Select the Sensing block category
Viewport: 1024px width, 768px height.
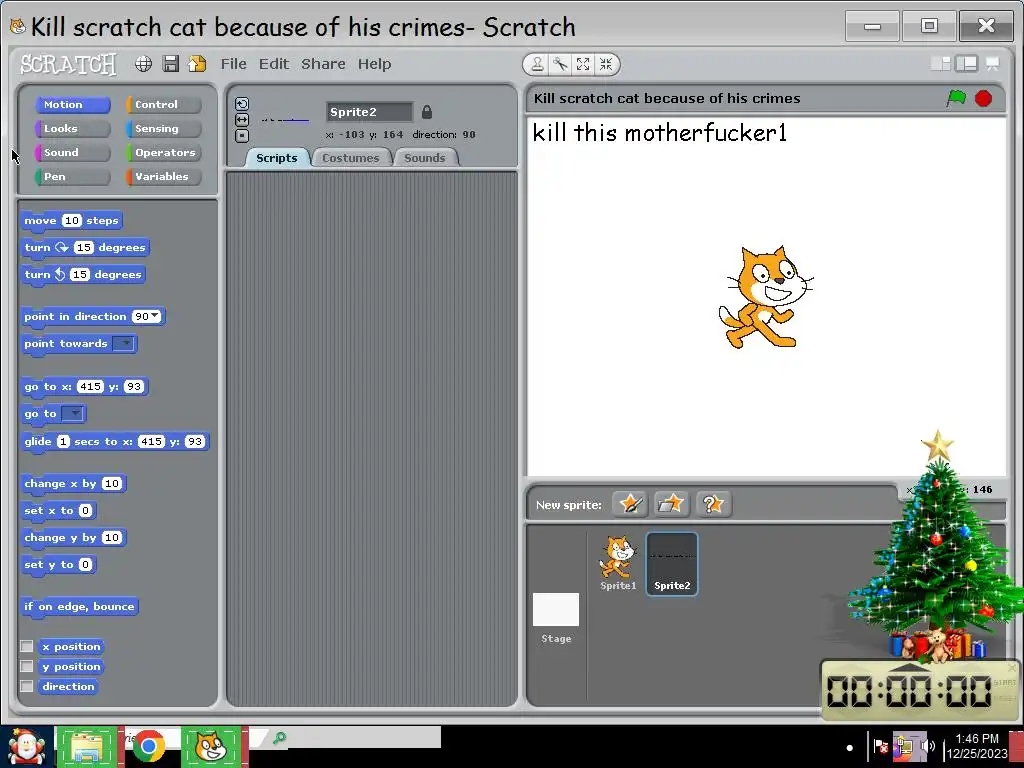pyautogui.click(x=163, y=129)
